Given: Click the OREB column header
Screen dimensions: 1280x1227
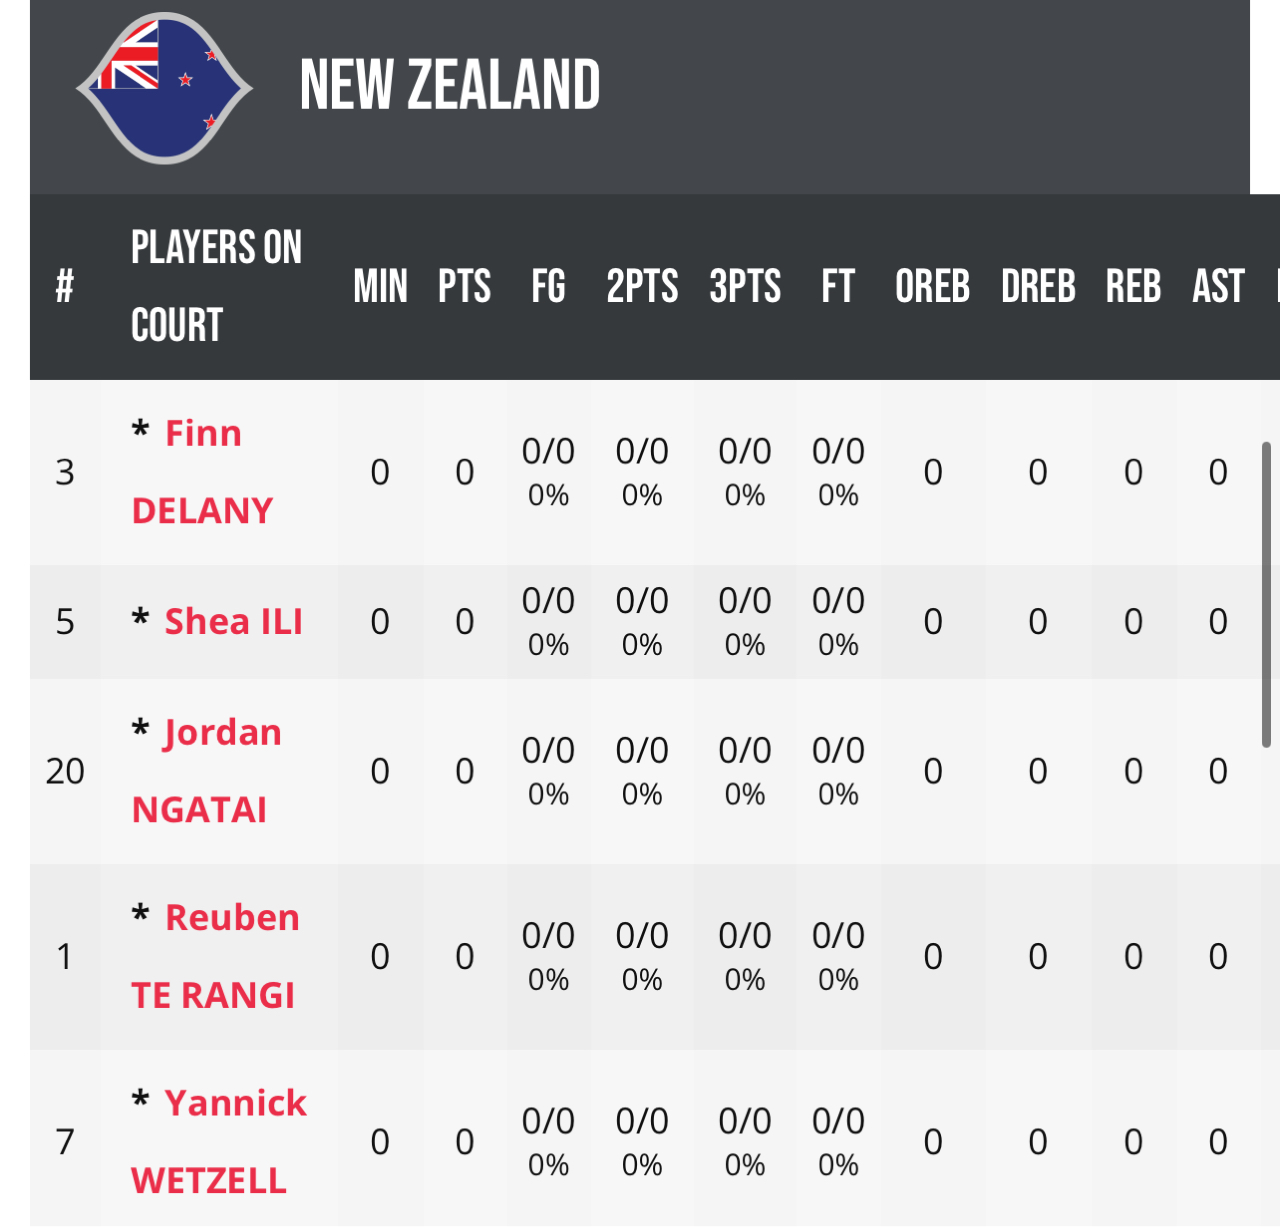Looking at the screenshot, I should click(932, 287).
